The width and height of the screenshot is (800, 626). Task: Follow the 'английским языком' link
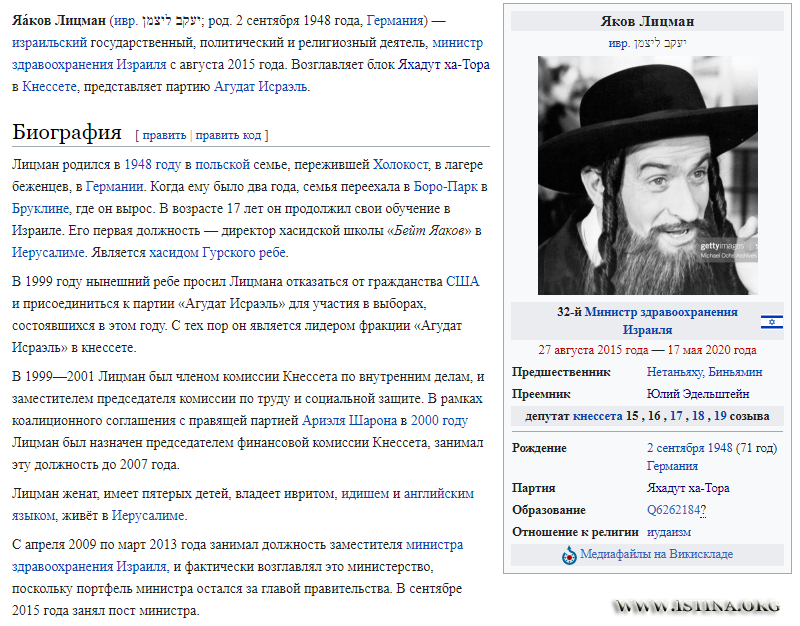243,505
